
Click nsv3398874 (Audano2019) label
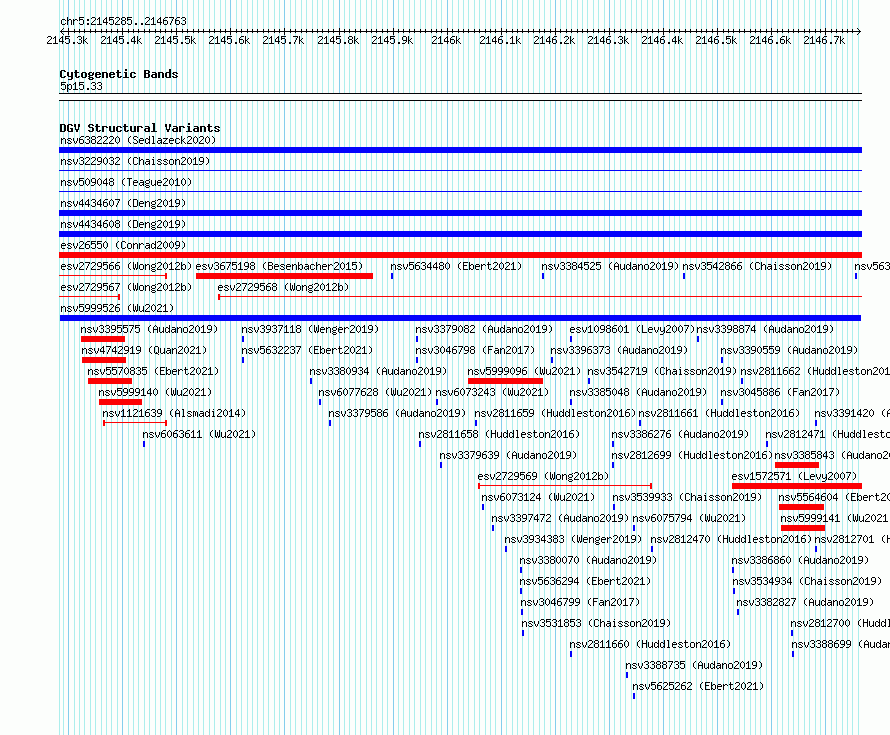click(766, 329)
